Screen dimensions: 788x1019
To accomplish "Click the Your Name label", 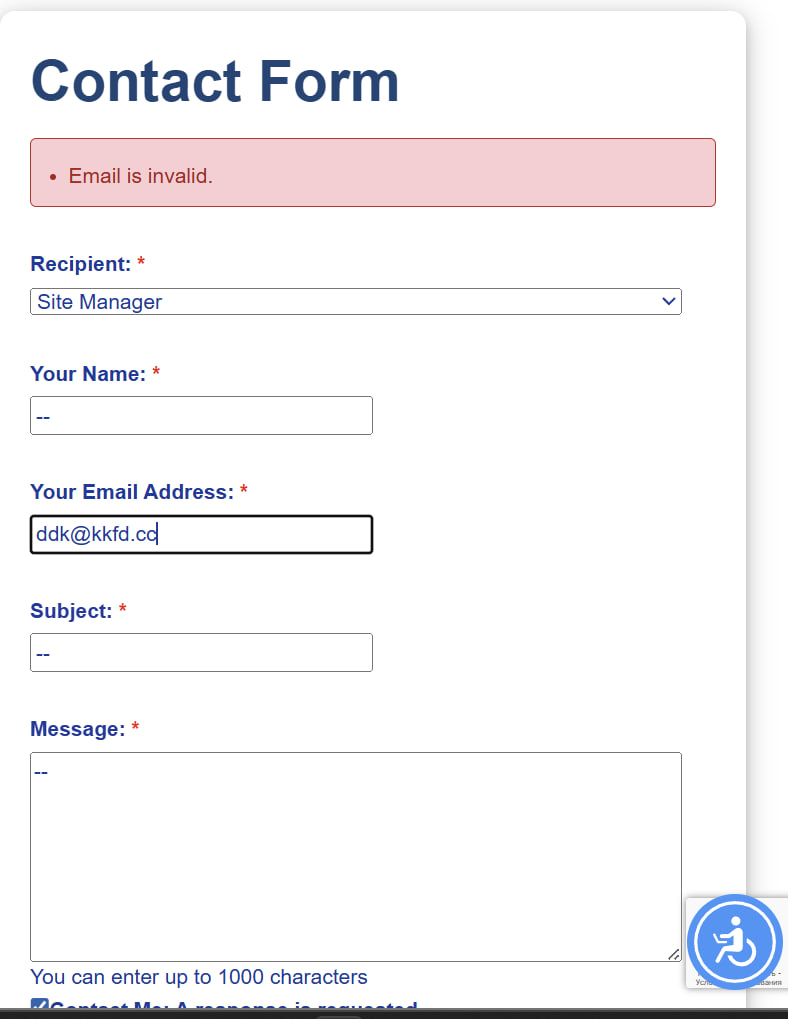I will click(88, 374).
